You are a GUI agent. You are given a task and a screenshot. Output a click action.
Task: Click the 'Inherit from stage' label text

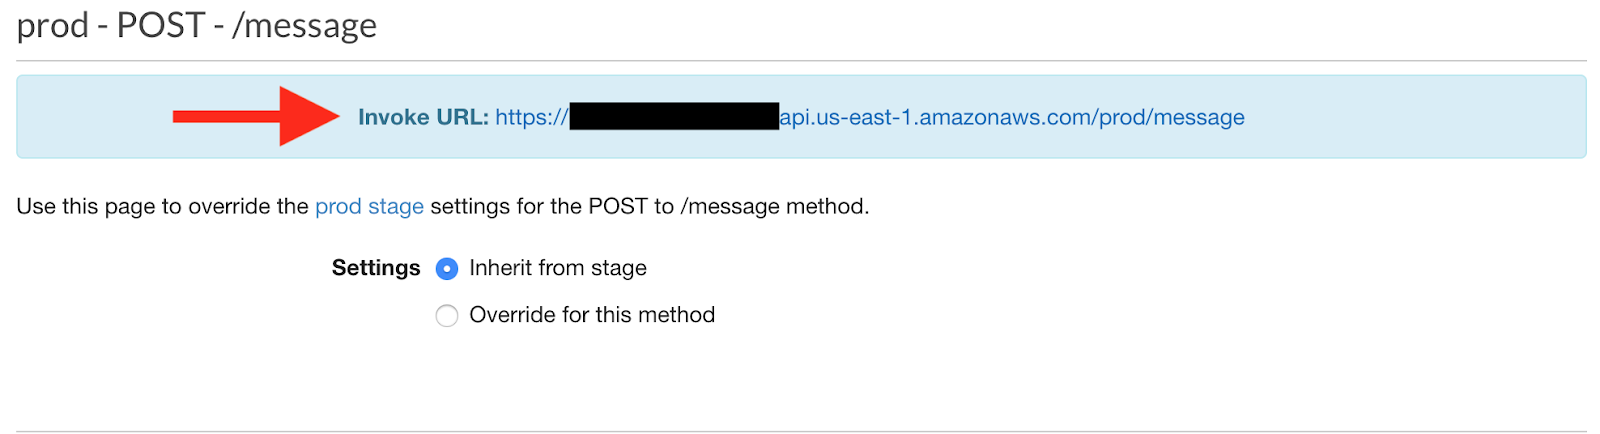558,268
